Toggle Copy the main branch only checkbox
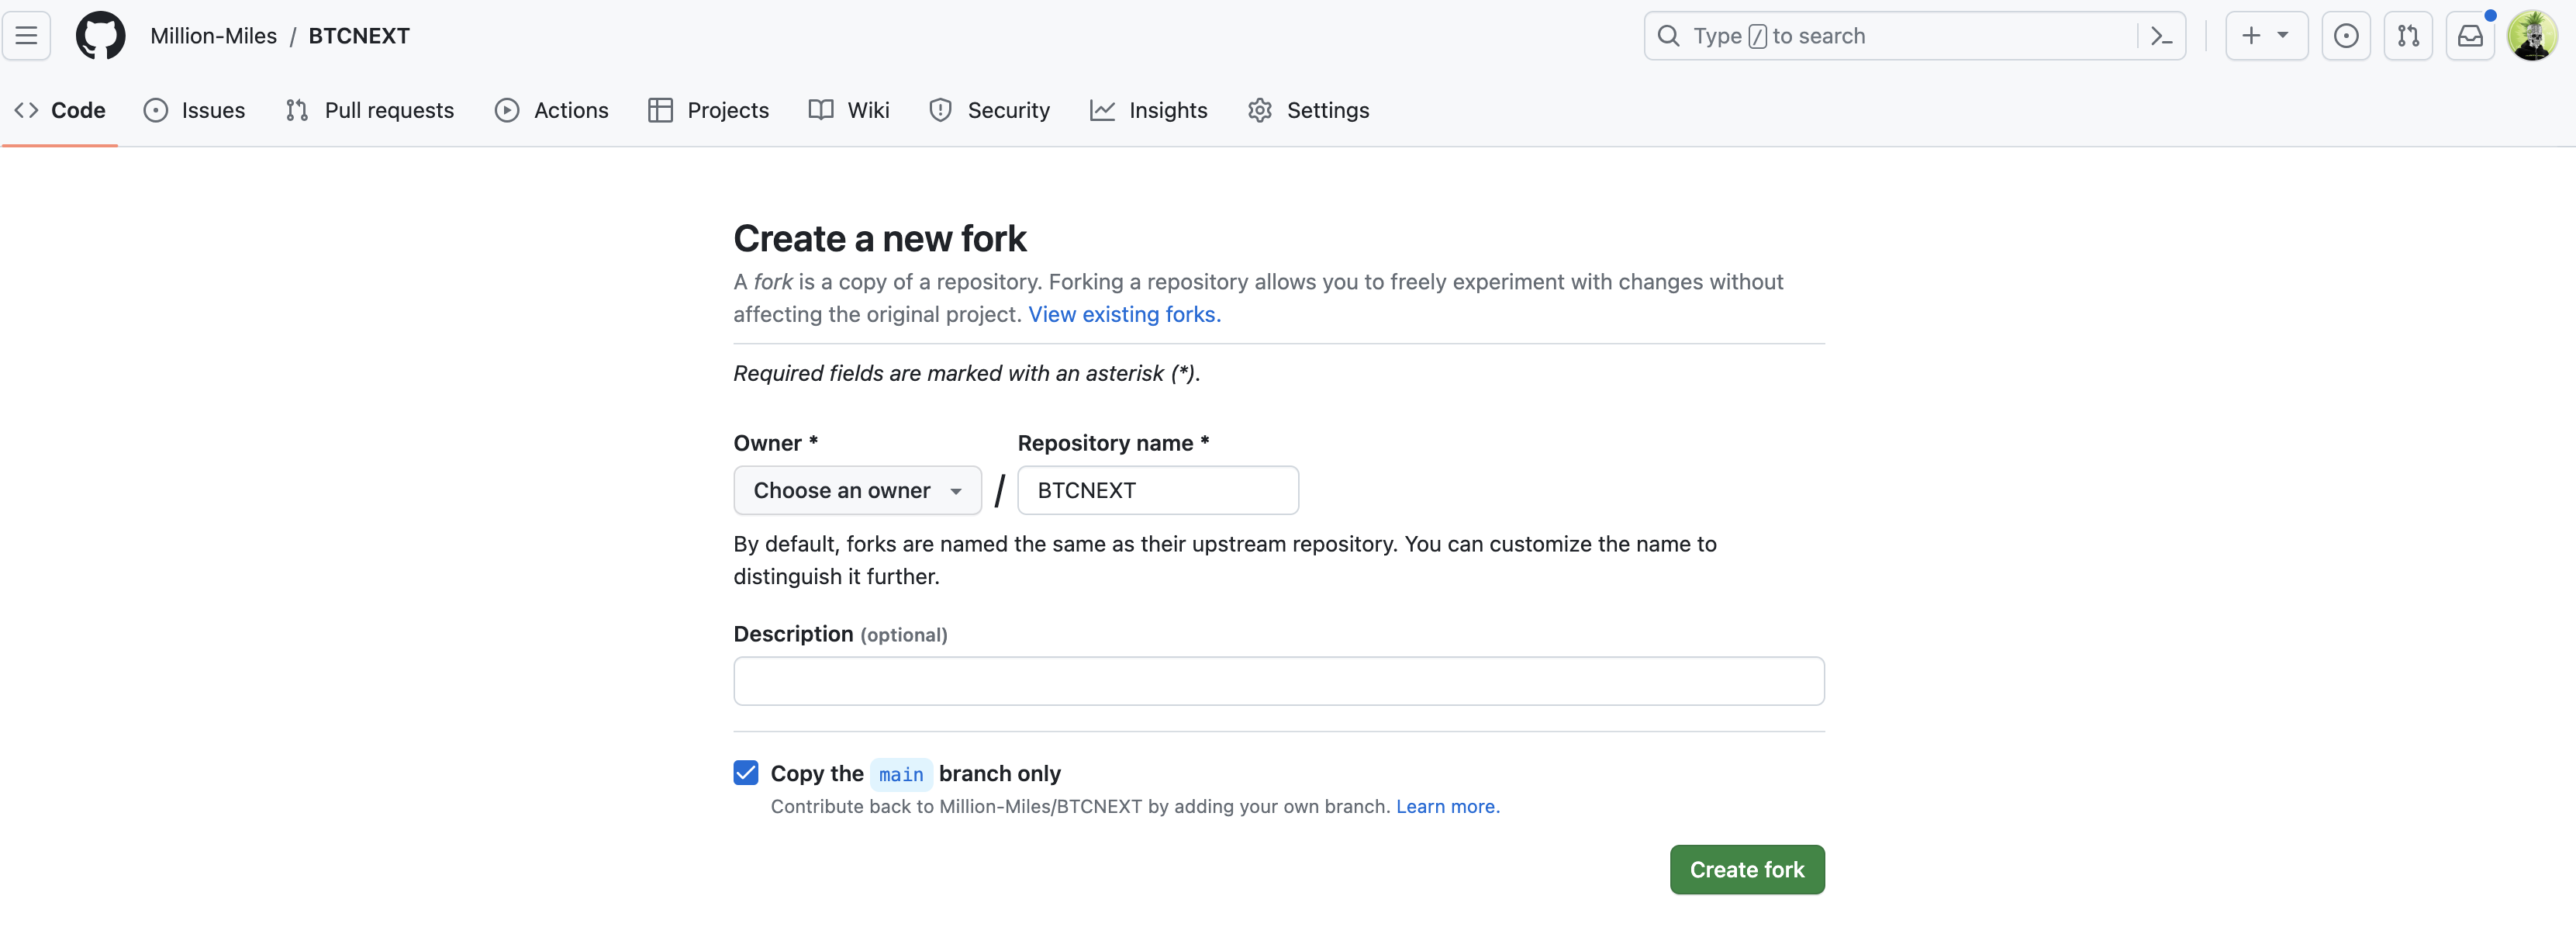 (x=746, y=771)
